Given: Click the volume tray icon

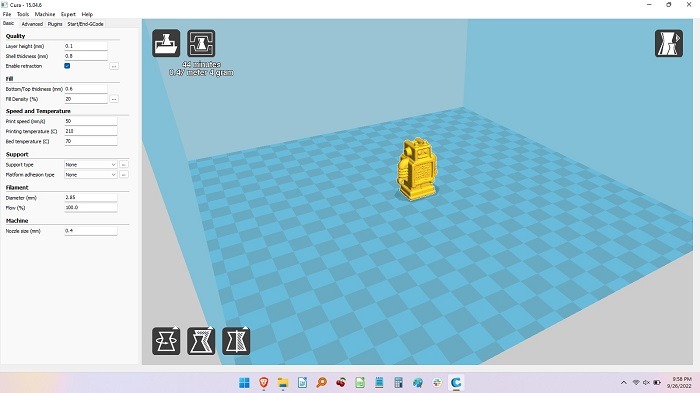Looking at the screenshot, I should pos(646,383).
